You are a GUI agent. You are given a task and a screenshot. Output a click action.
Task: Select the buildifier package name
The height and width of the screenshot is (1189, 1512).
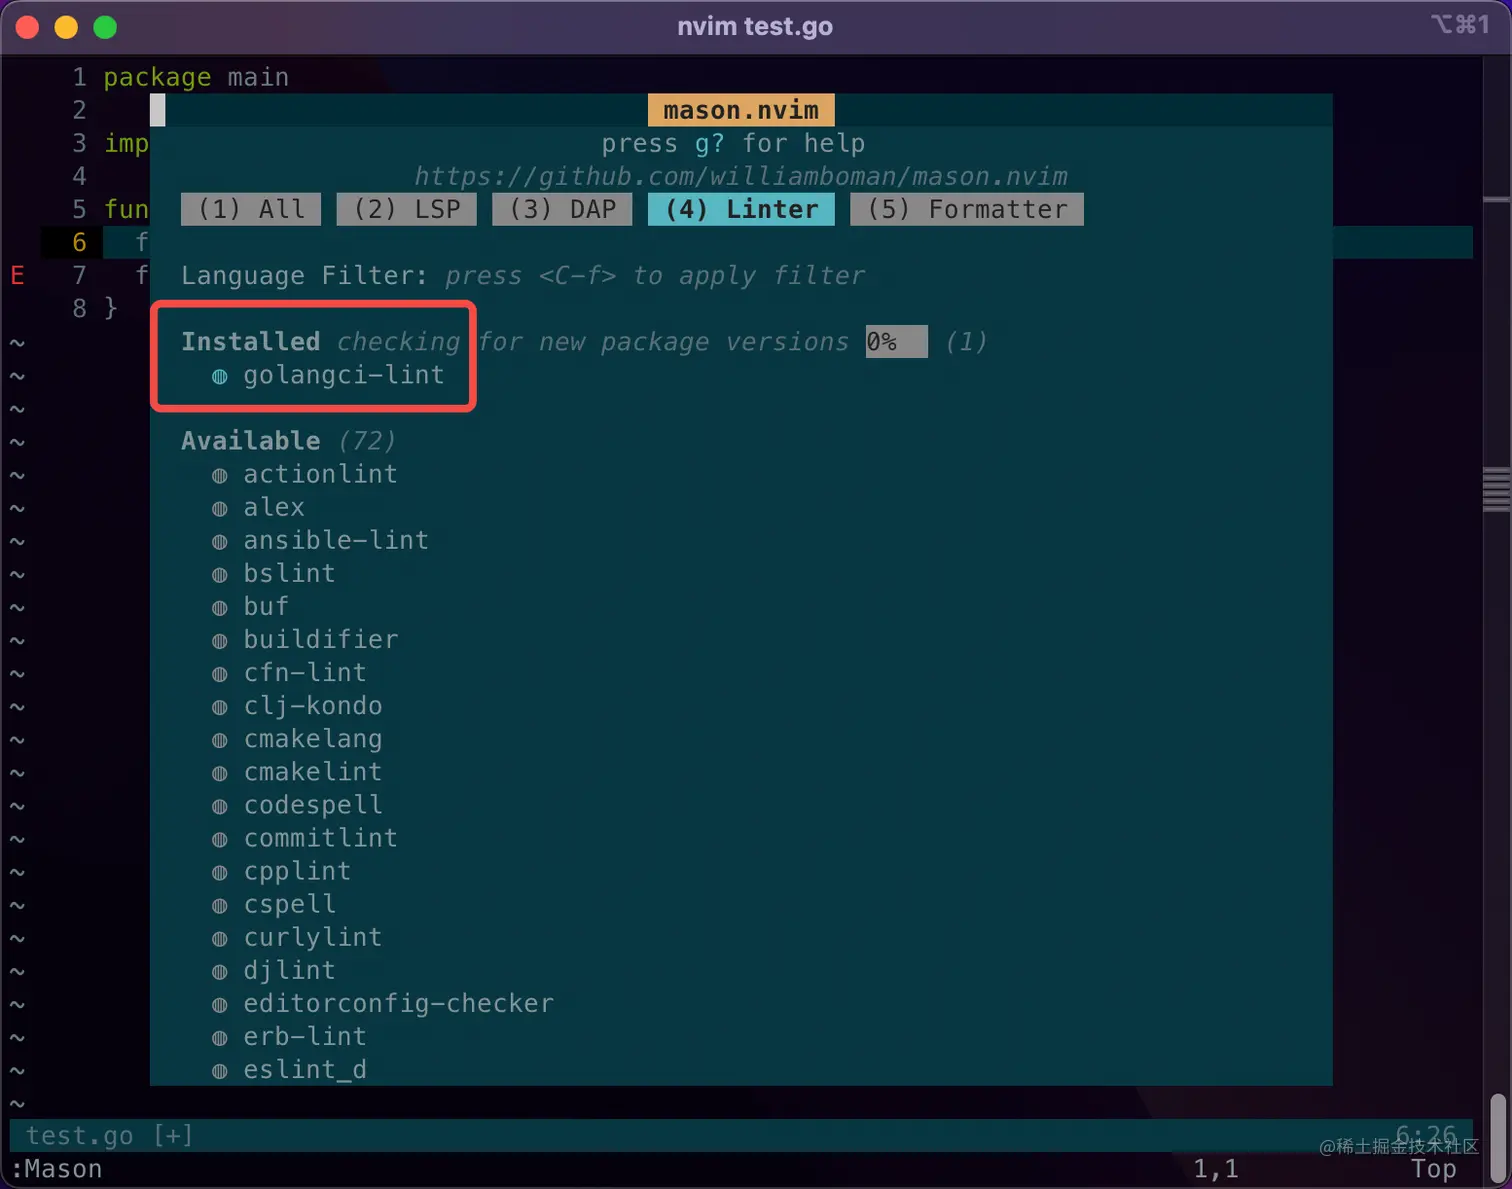321,639
